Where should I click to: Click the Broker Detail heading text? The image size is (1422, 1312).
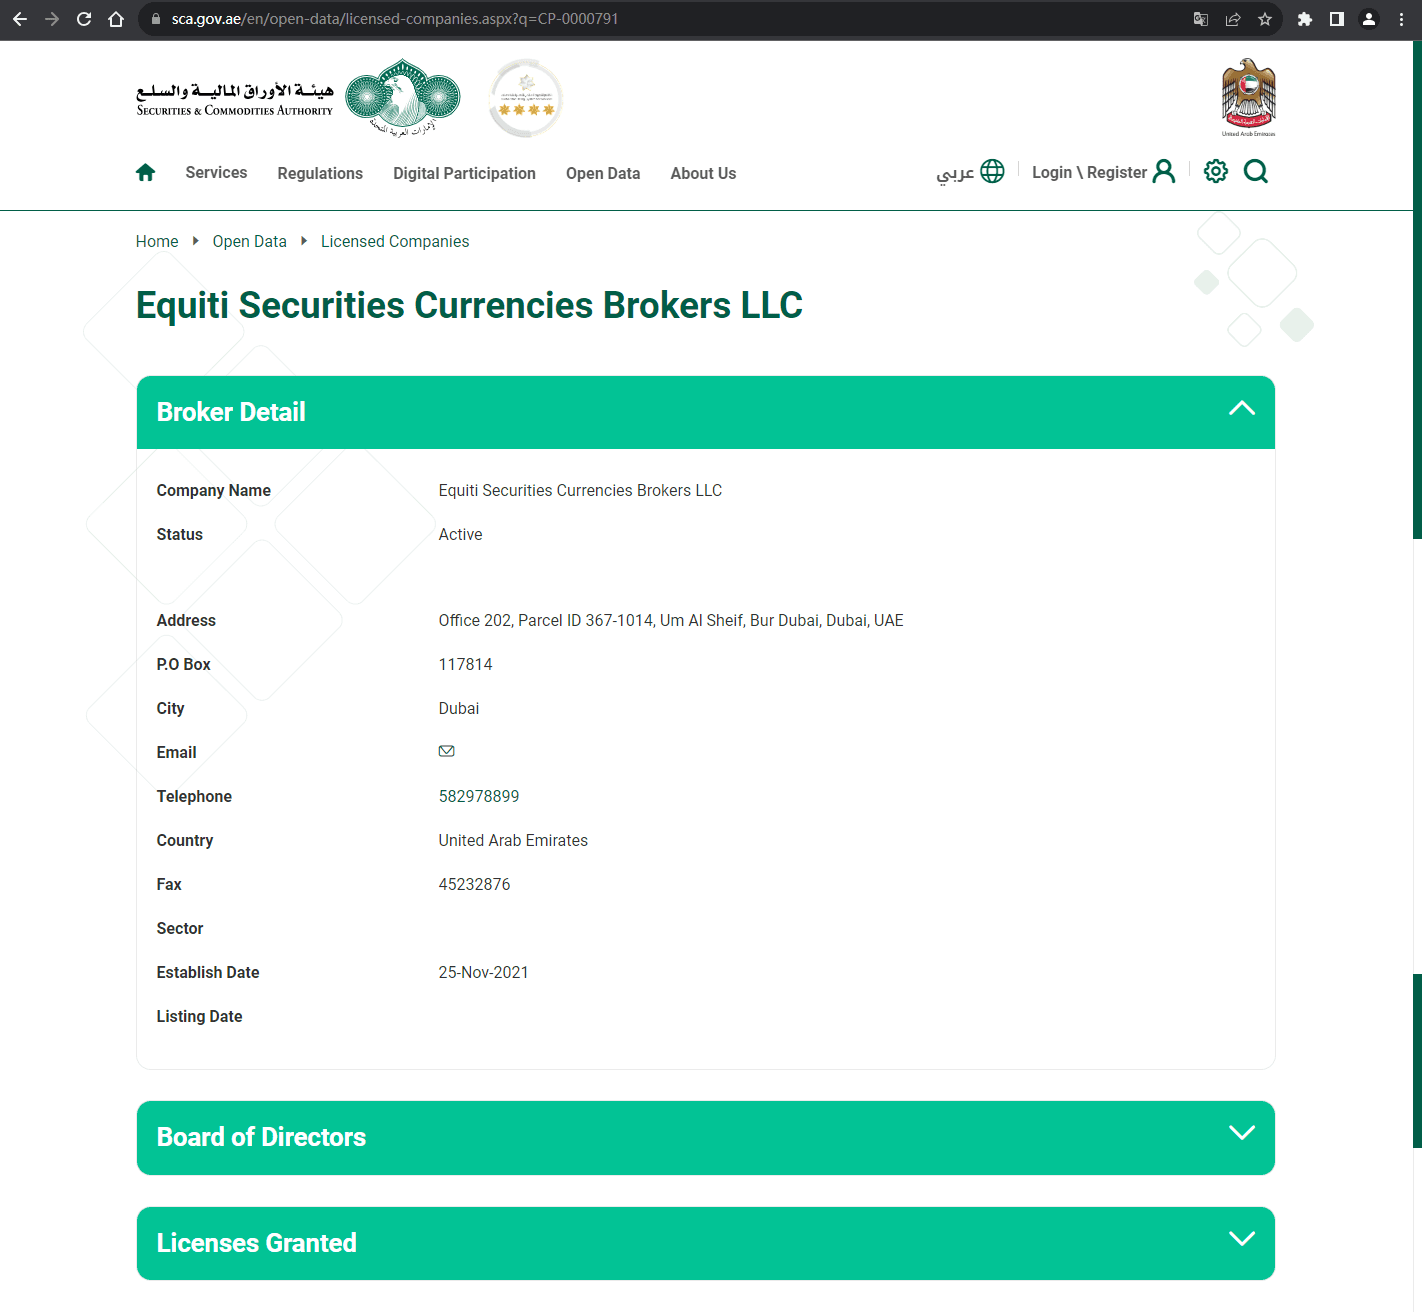(x=231, y=412)
